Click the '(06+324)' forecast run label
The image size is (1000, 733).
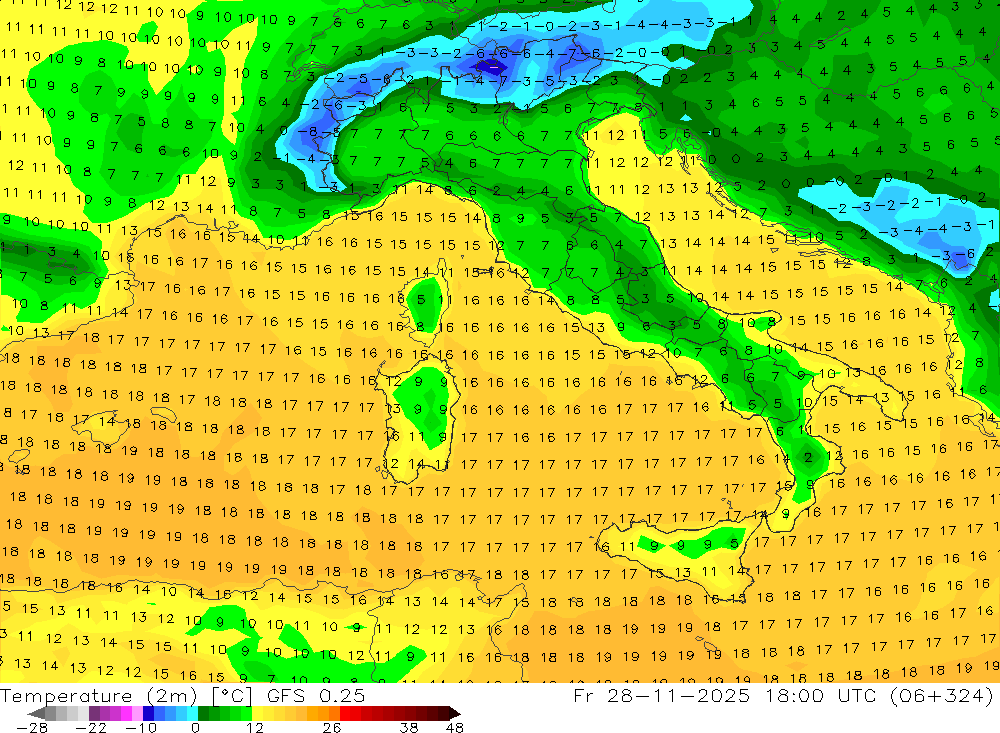[942, 695]
